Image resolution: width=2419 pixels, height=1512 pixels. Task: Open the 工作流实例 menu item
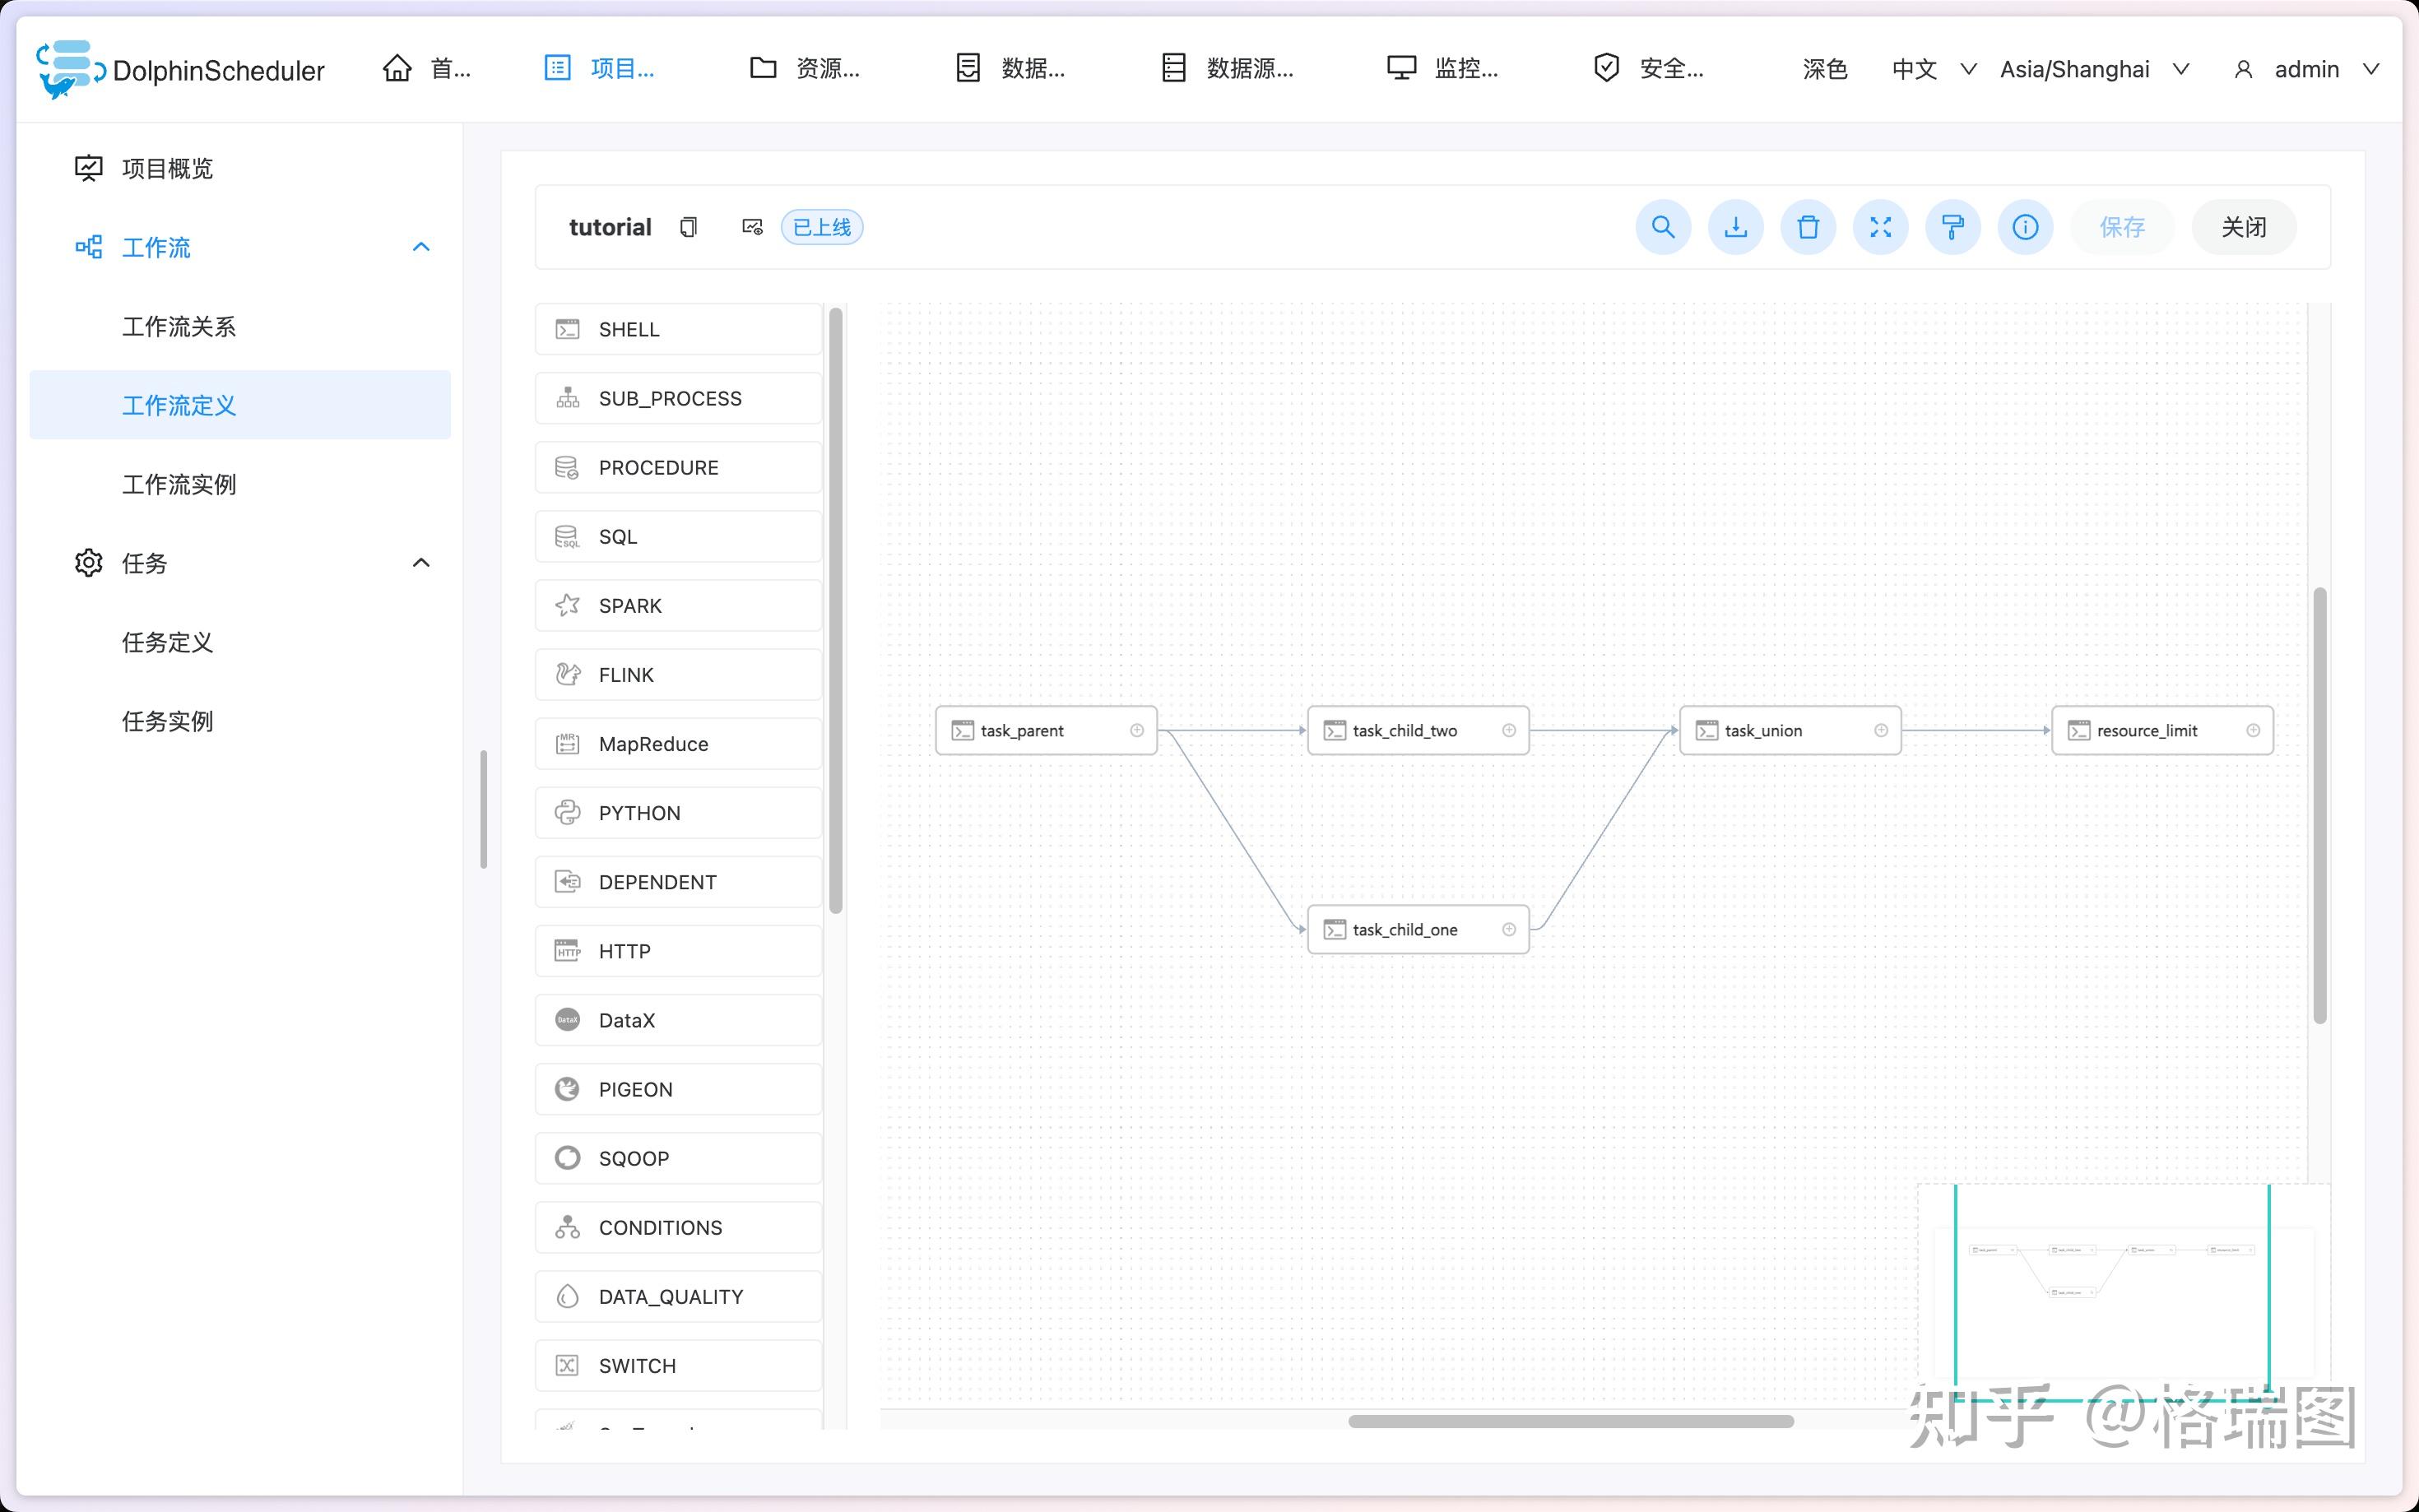click(179, 485)
